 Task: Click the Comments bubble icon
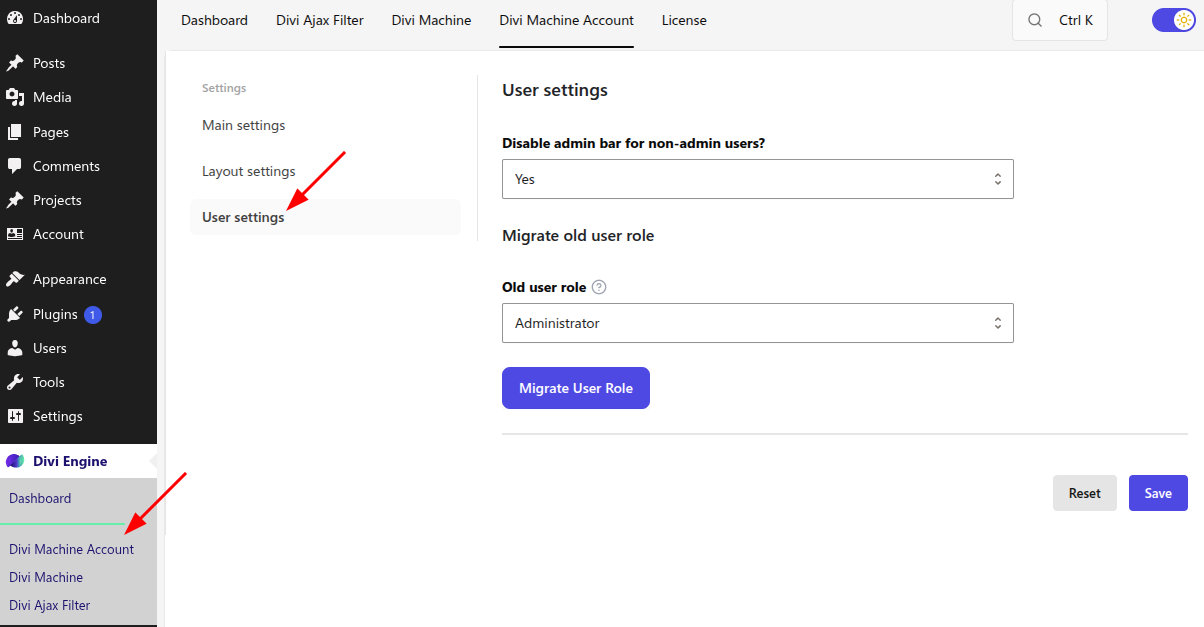[15, 166]
